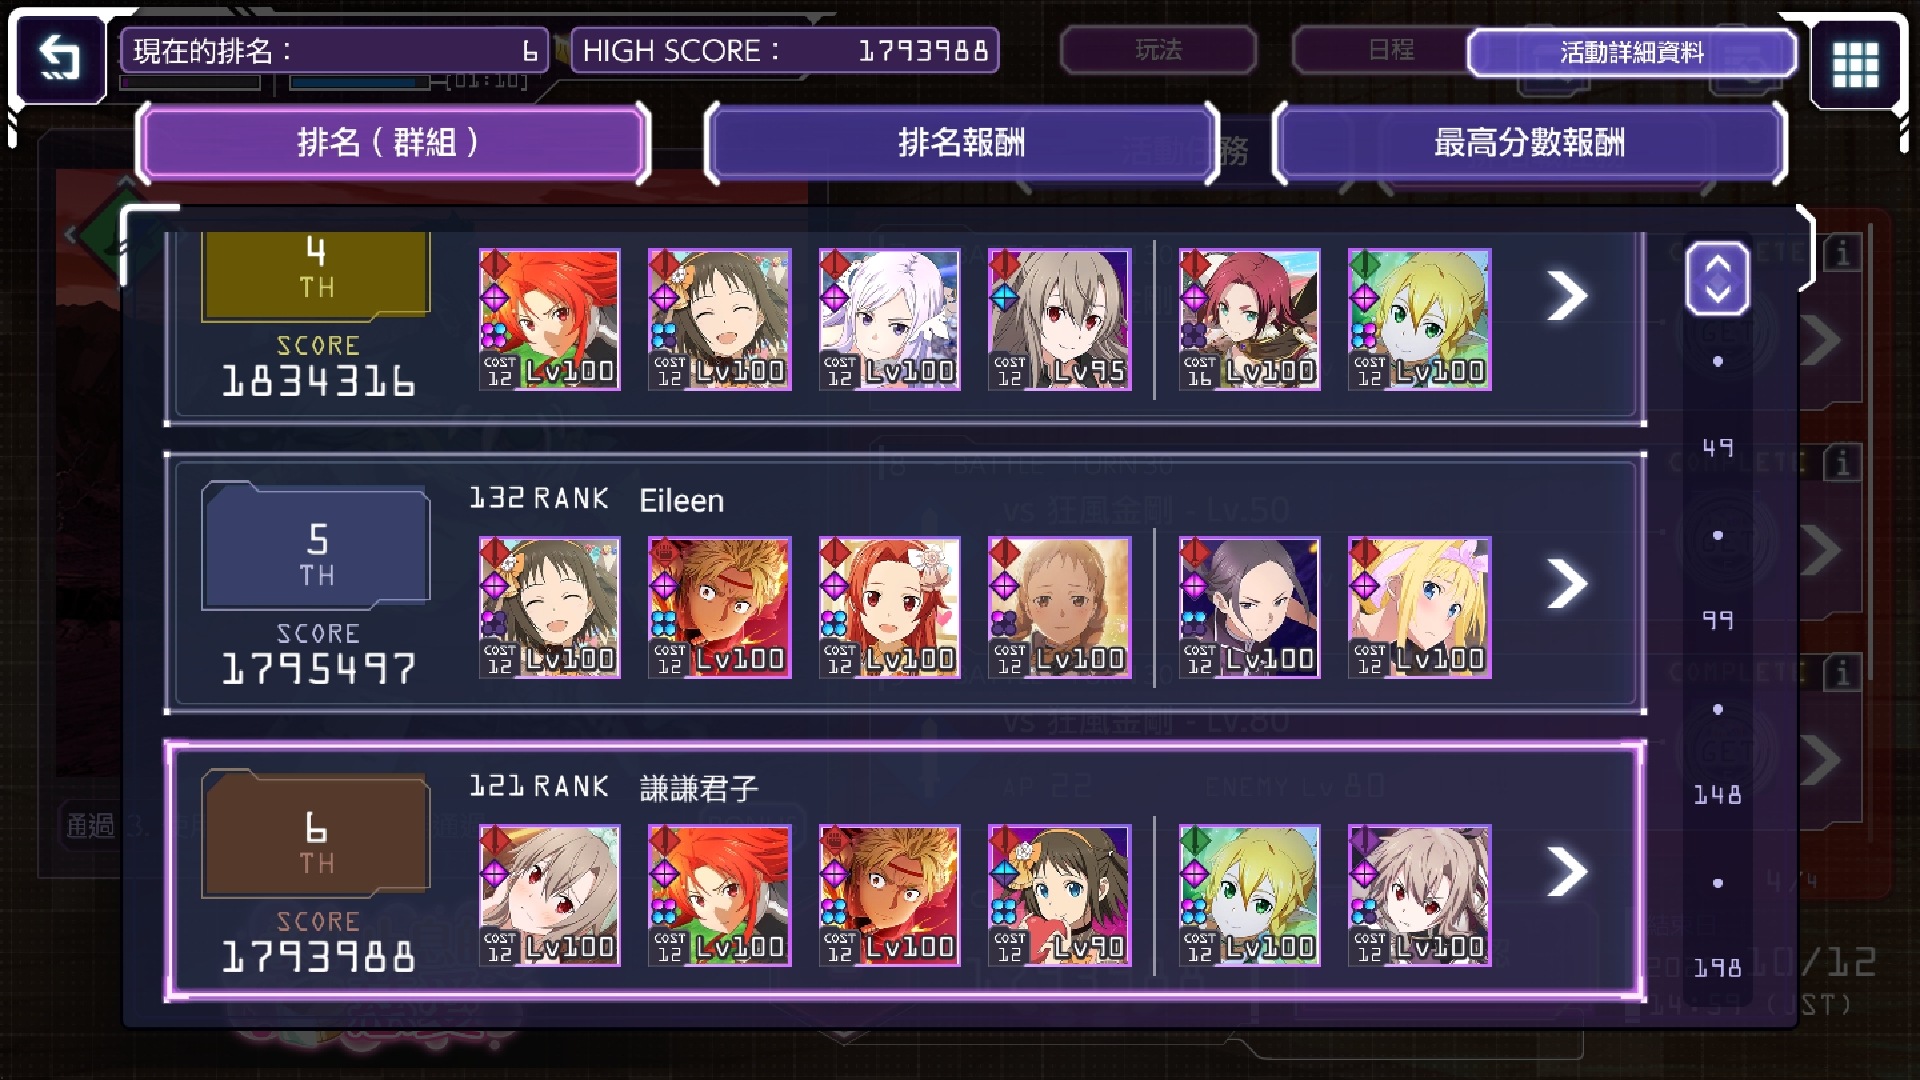
Task: Expand the 4th place team details arrow
Action: 1567,296
